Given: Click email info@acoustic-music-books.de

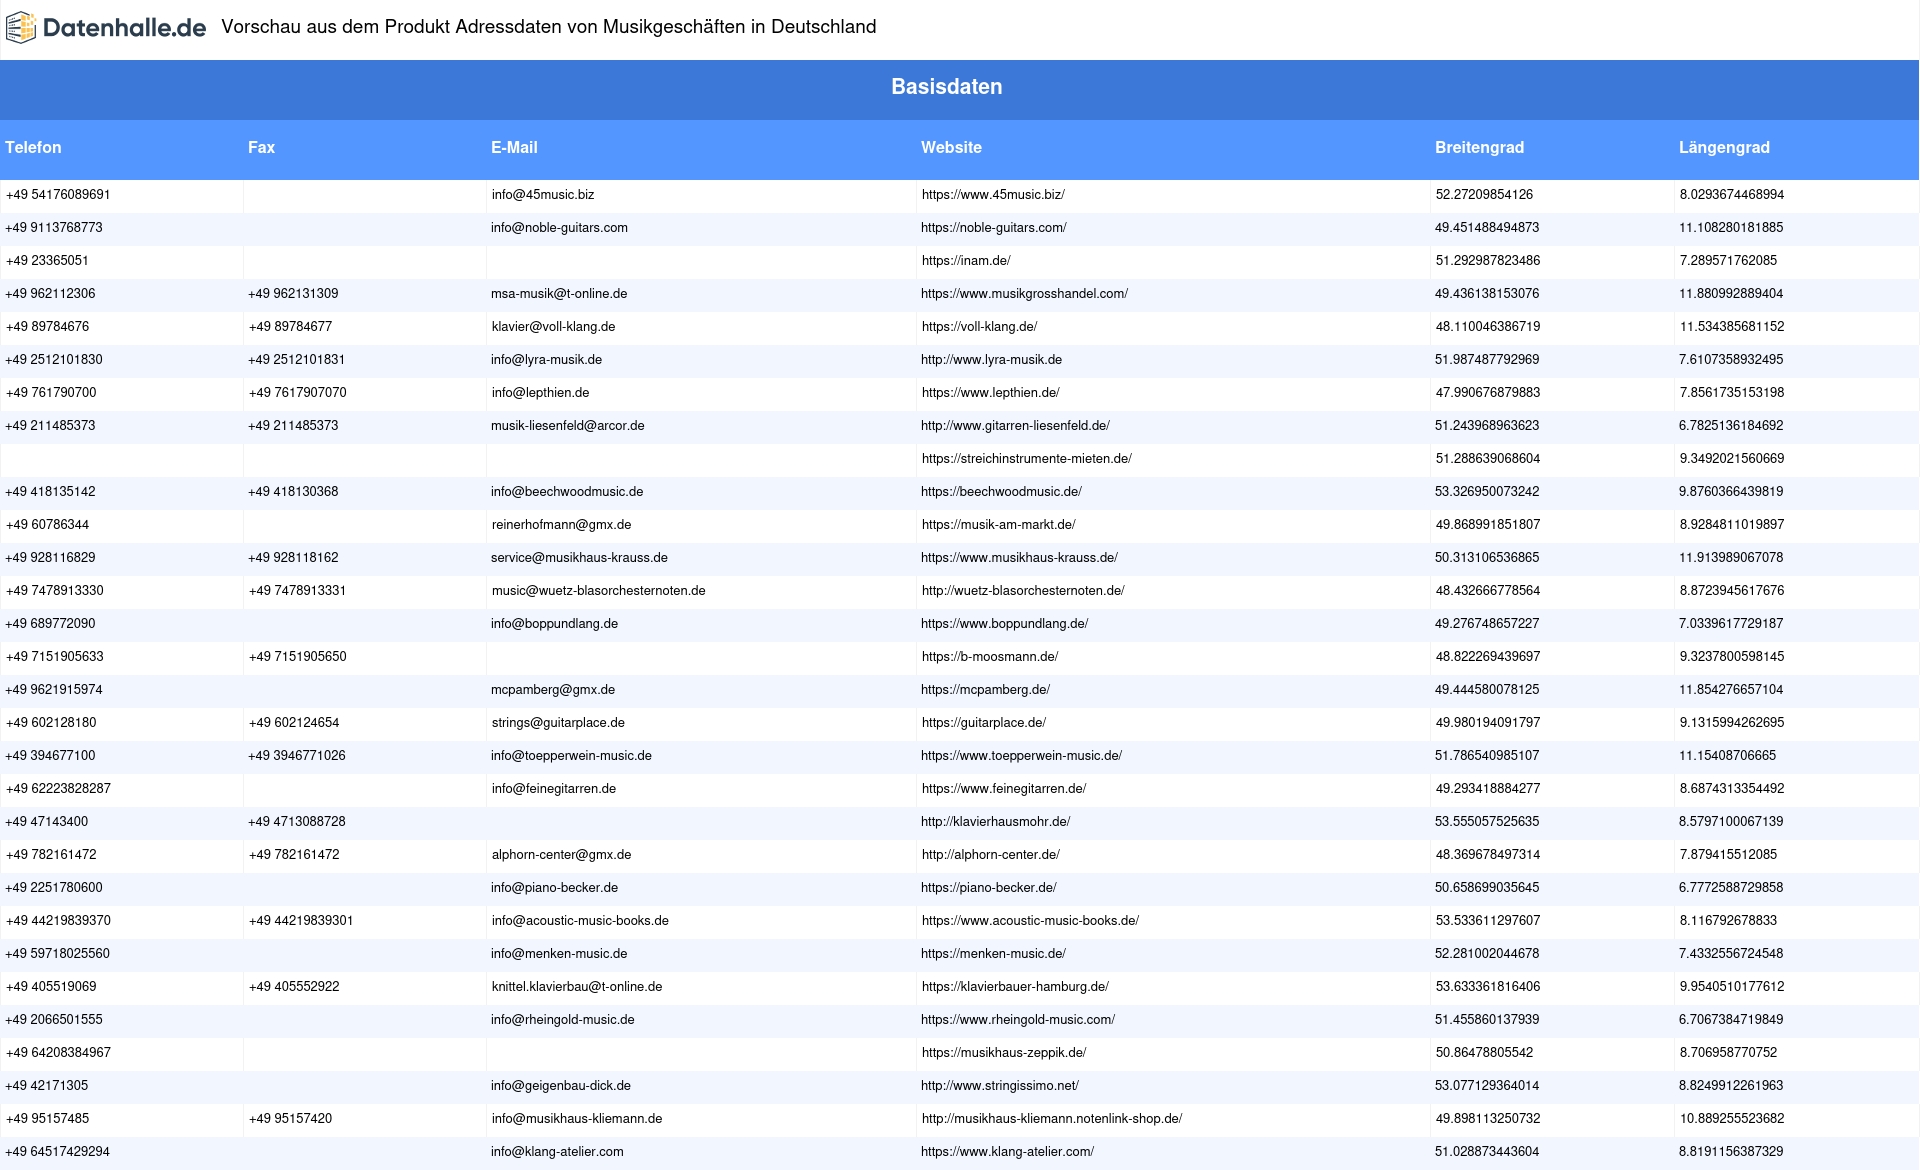Looking at the screenshot, I should [580, 921].
